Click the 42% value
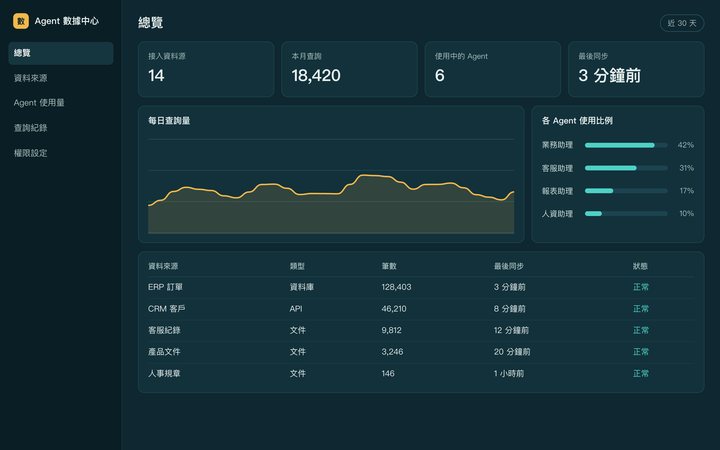Viewport: 720px width, 450px height. point(686,145)
